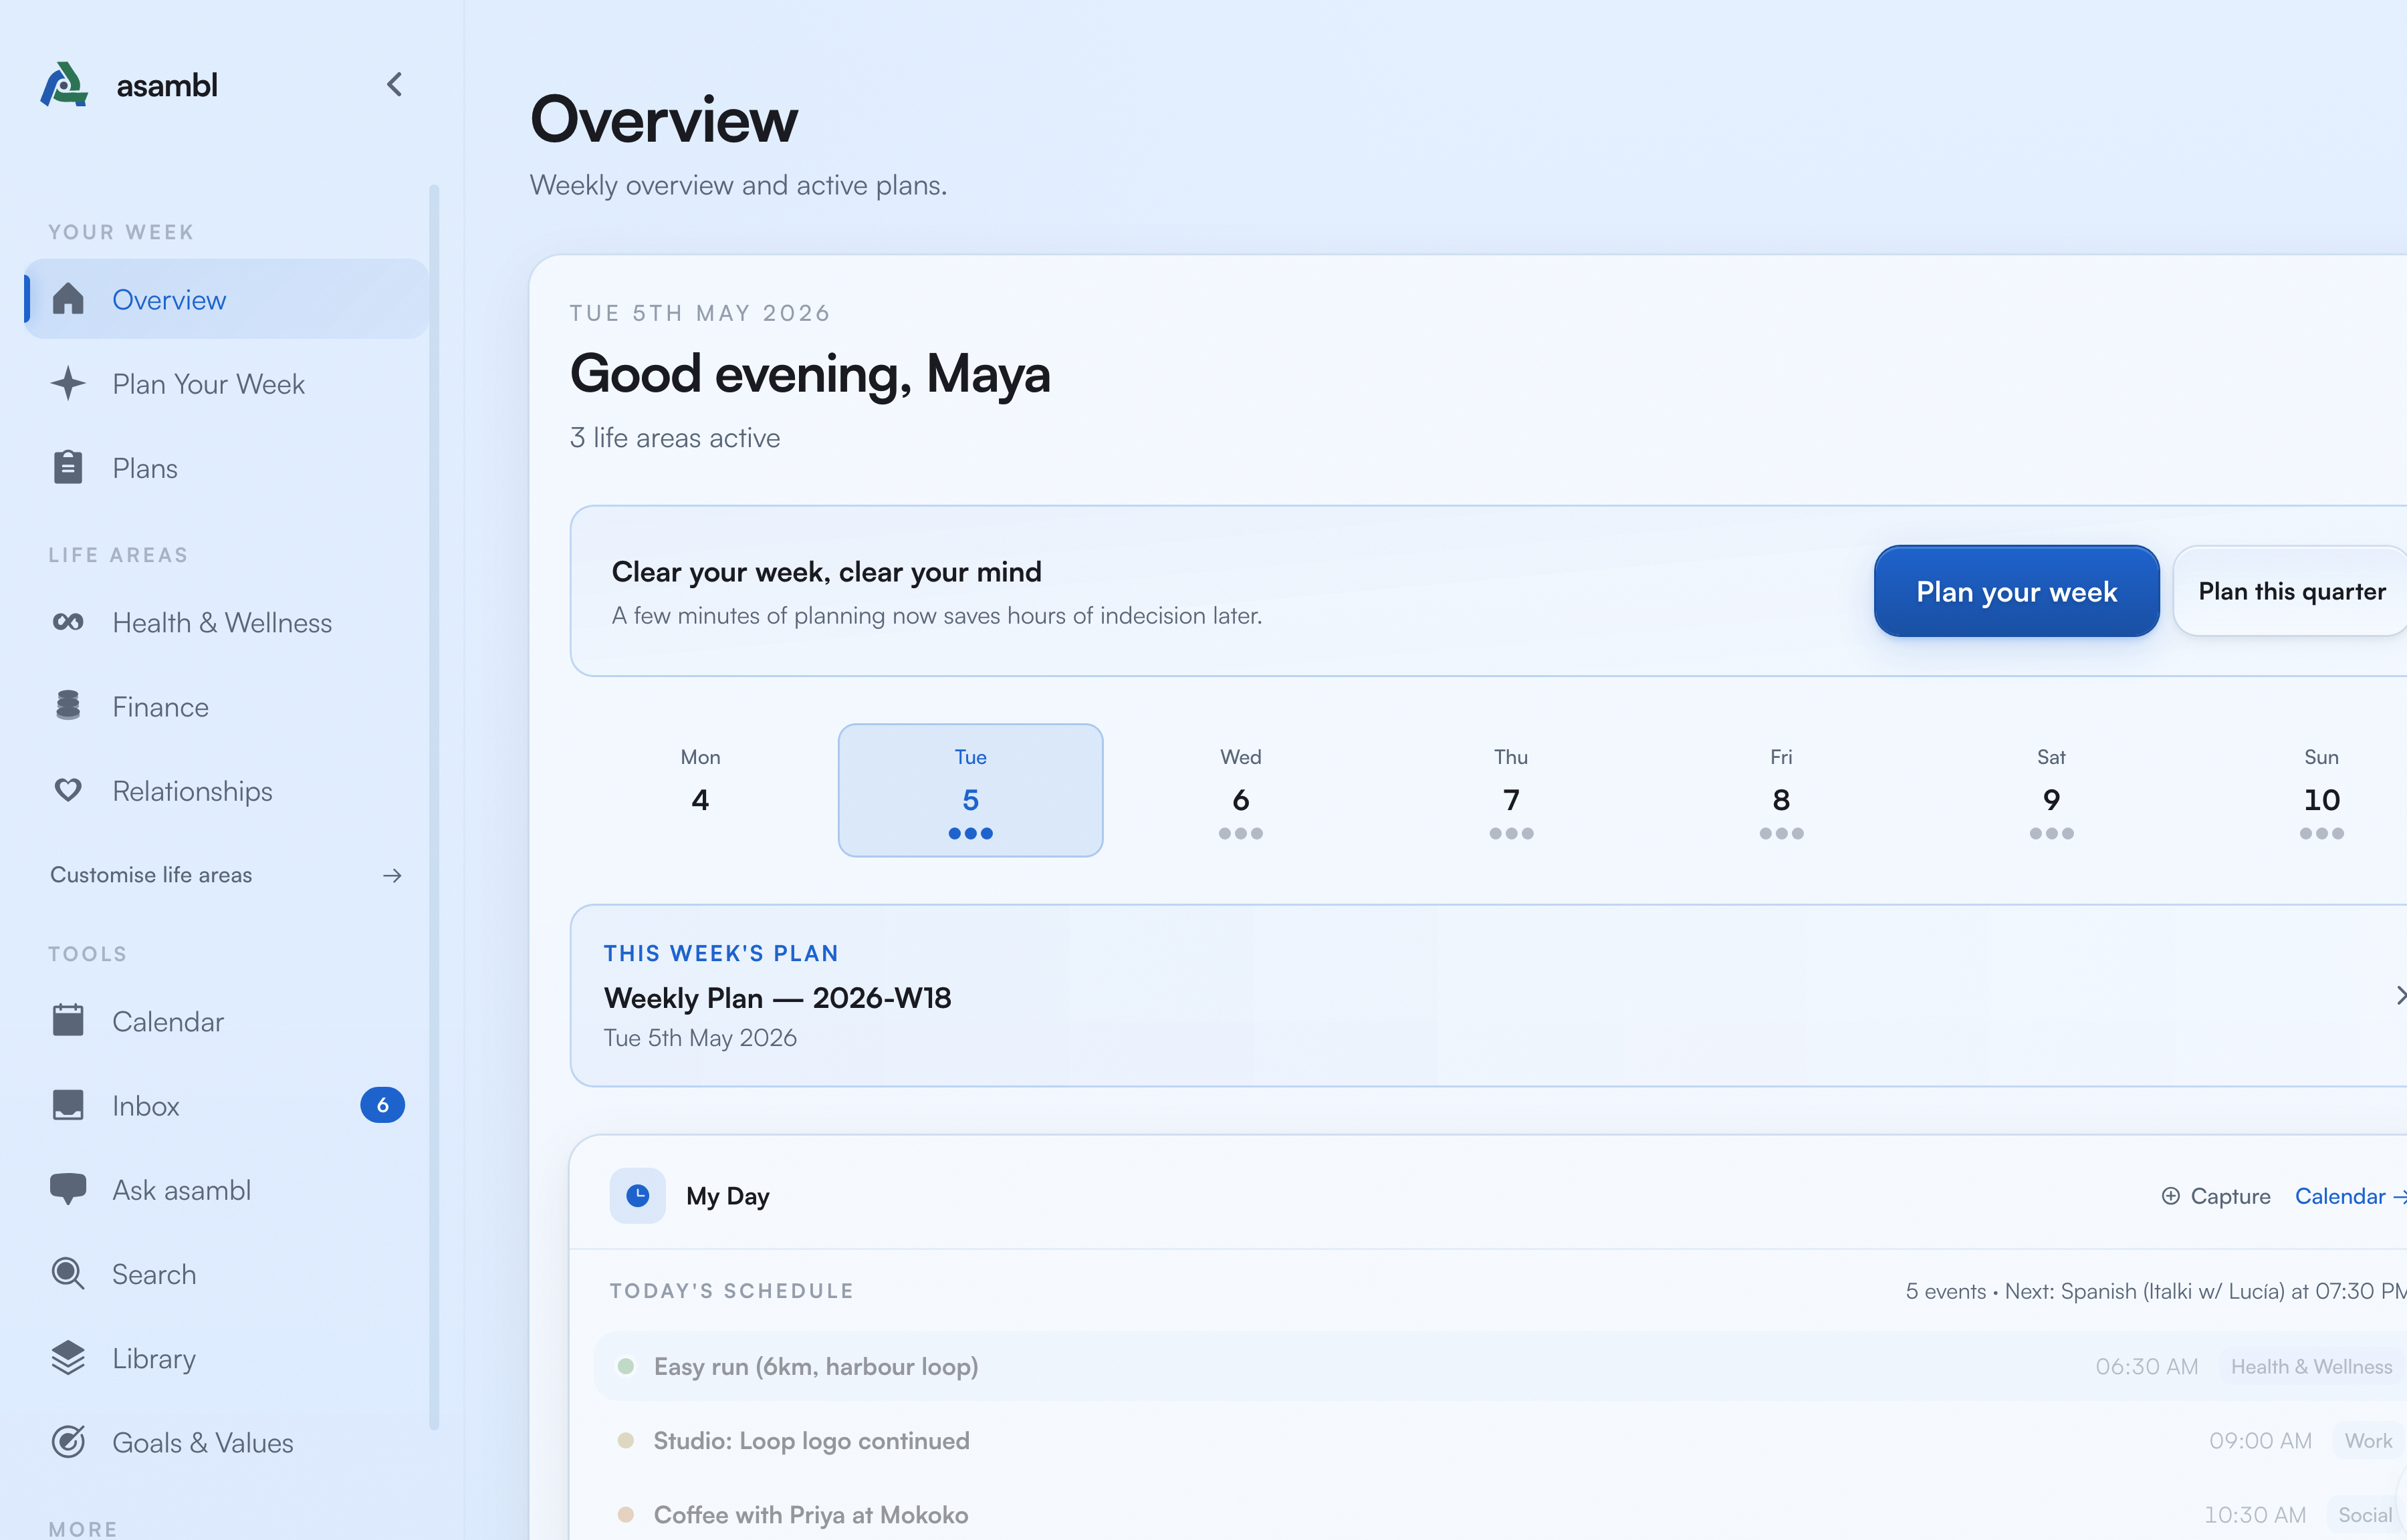Open Weekly Plan — 2026-W18 card
Screen dimensions: 2407x1540
[x=1488, y=995]
